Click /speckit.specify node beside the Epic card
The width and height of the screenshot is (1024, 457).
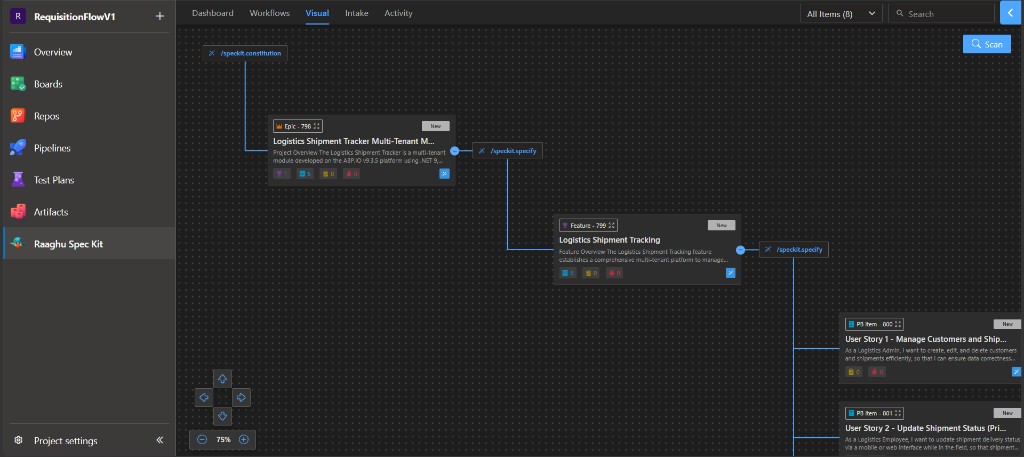click(x=507, y=150)
